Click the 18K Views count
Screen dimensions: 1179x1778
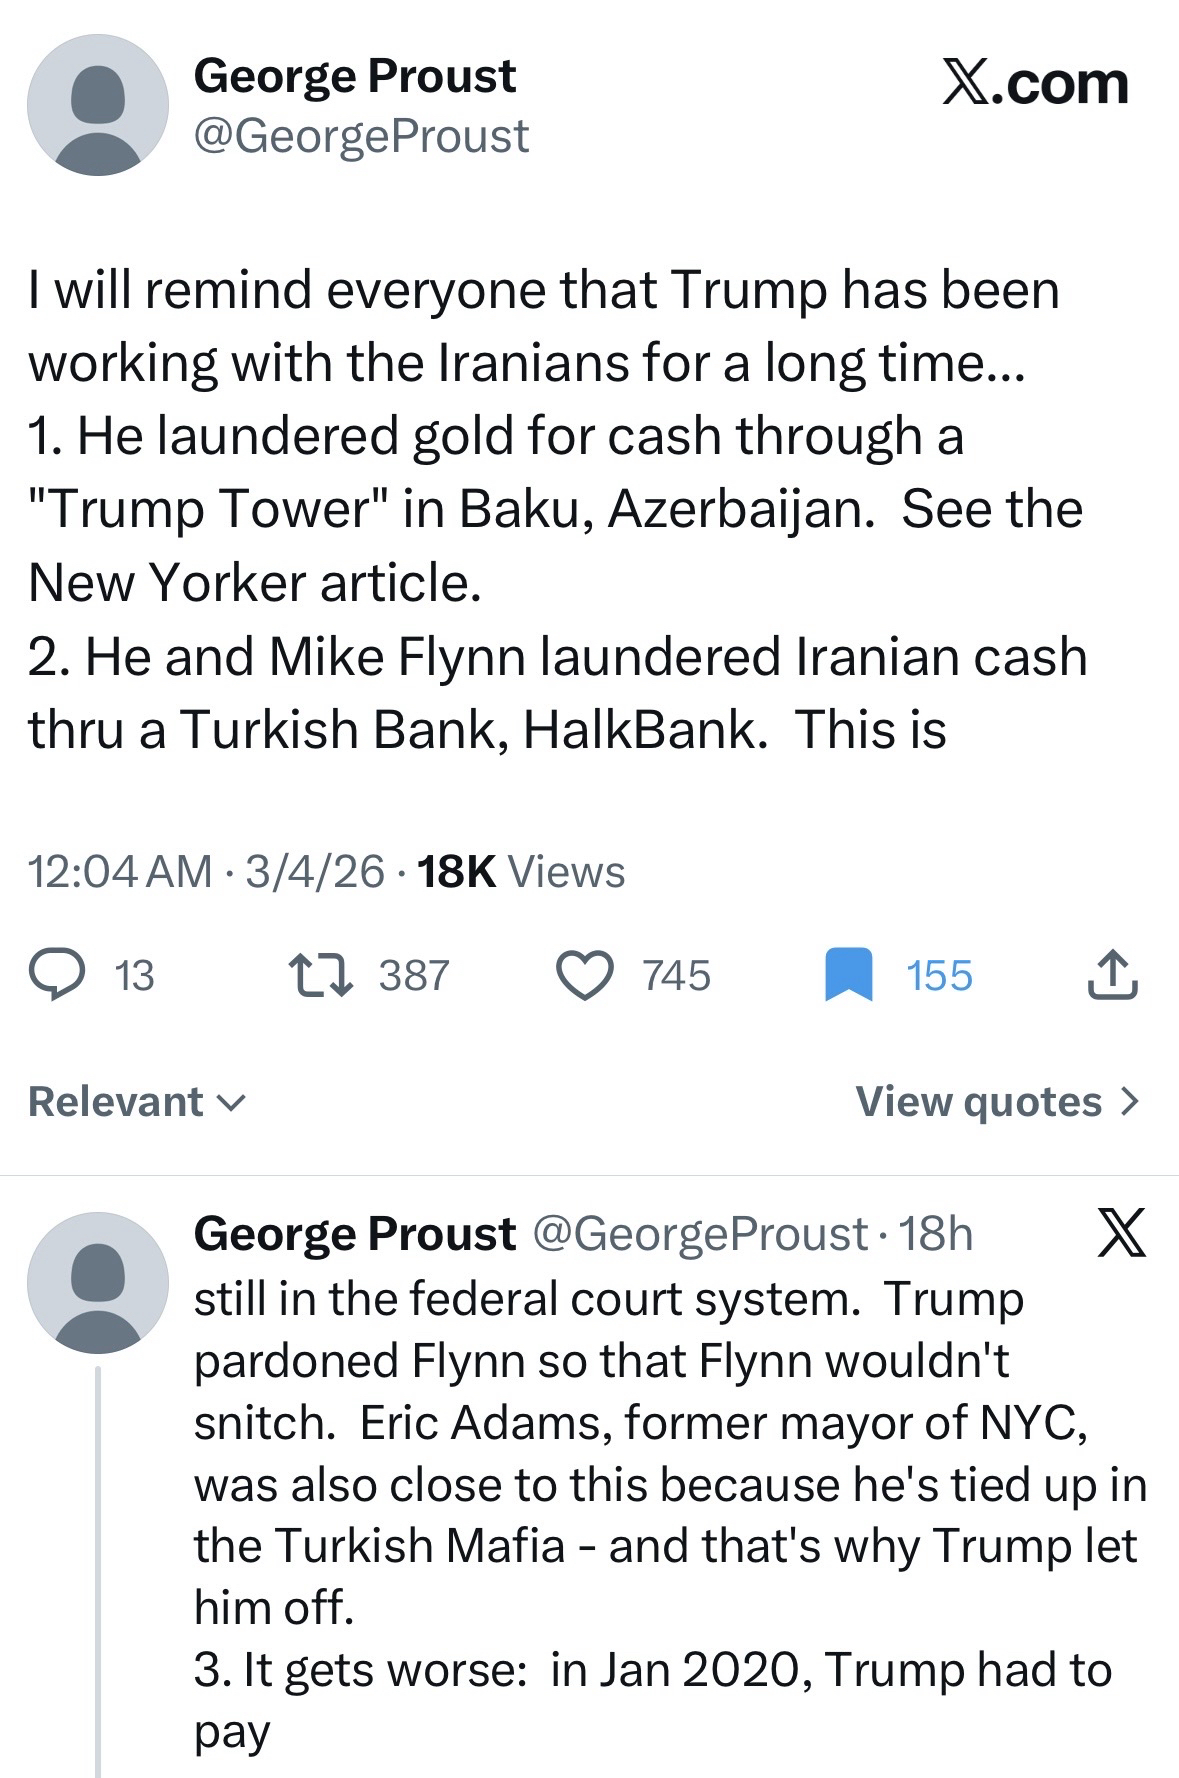coord(521,872)
